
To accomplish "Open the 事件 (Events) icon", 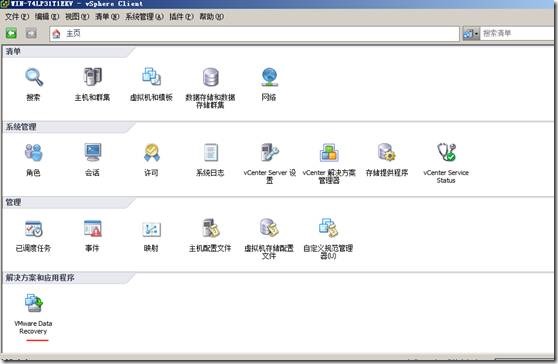I will (x=93, y=228).
